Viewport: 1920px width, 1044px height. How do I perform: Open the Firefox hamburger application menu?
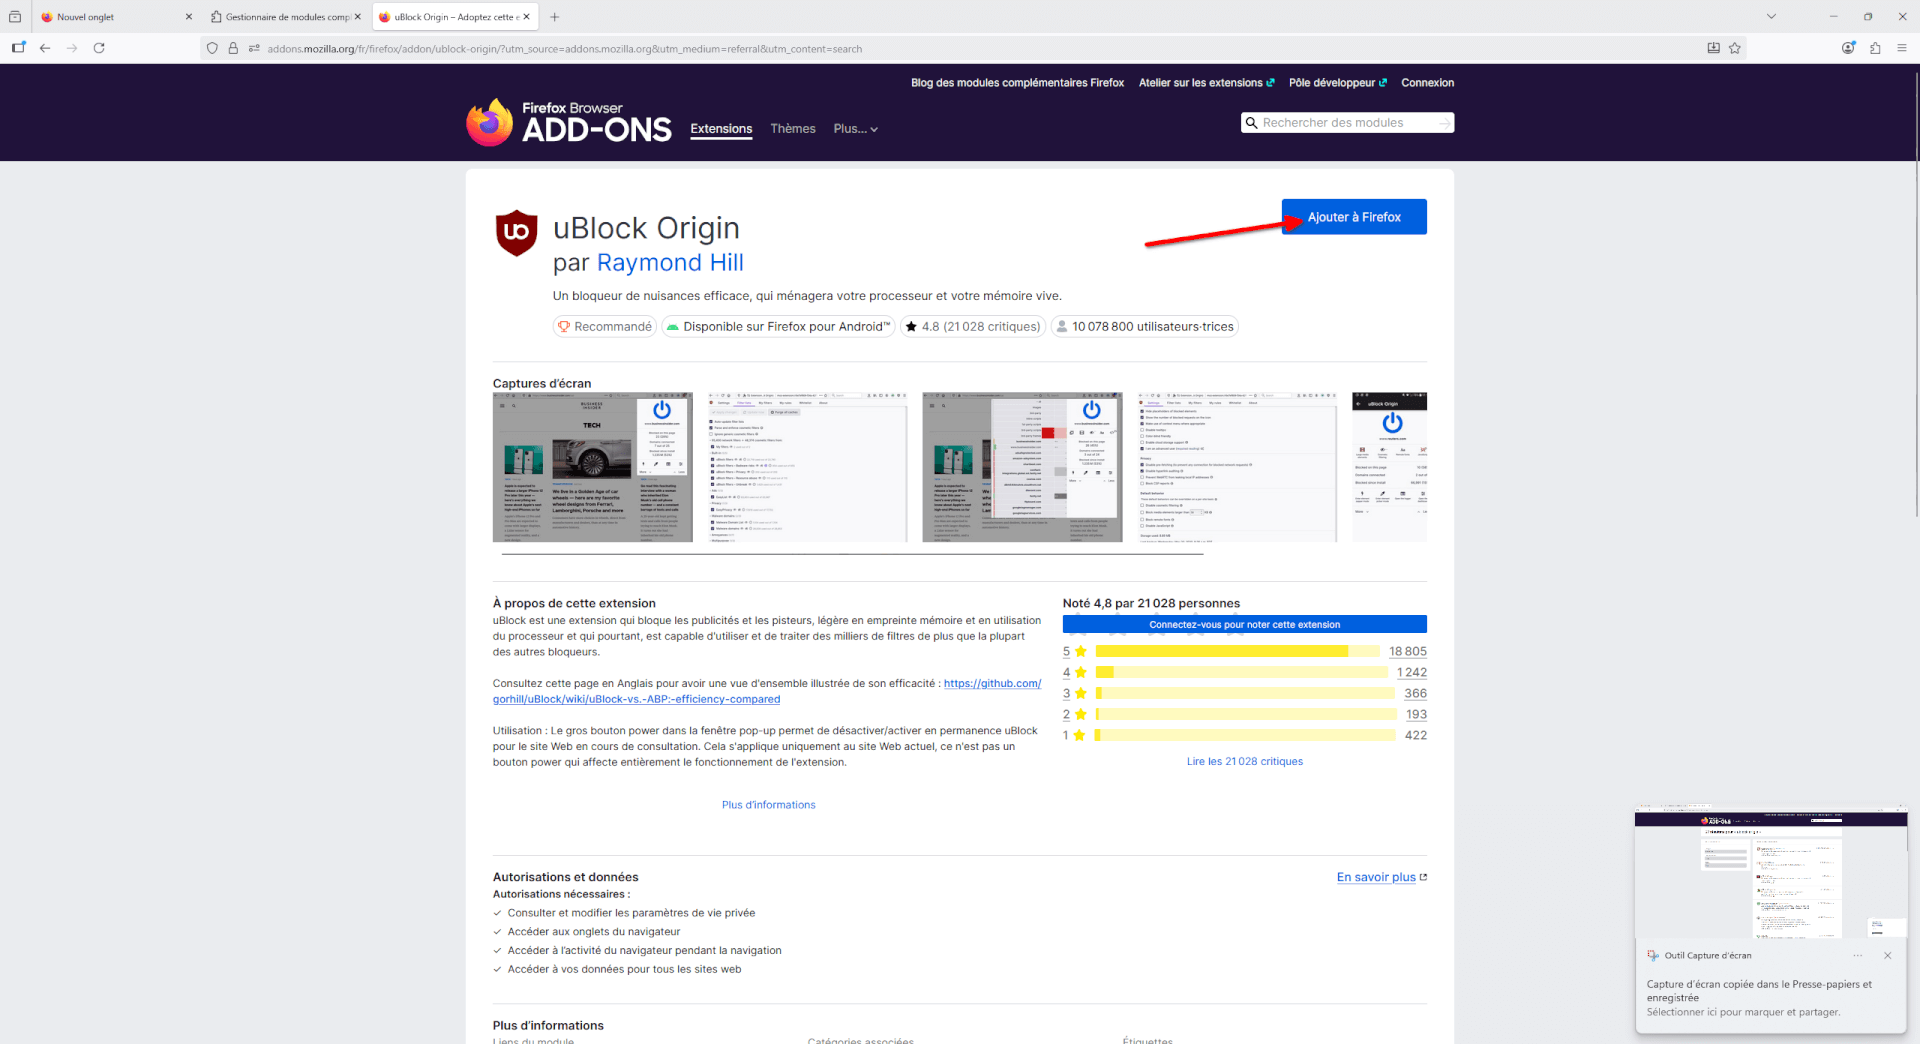click(x=1902, y=48)
